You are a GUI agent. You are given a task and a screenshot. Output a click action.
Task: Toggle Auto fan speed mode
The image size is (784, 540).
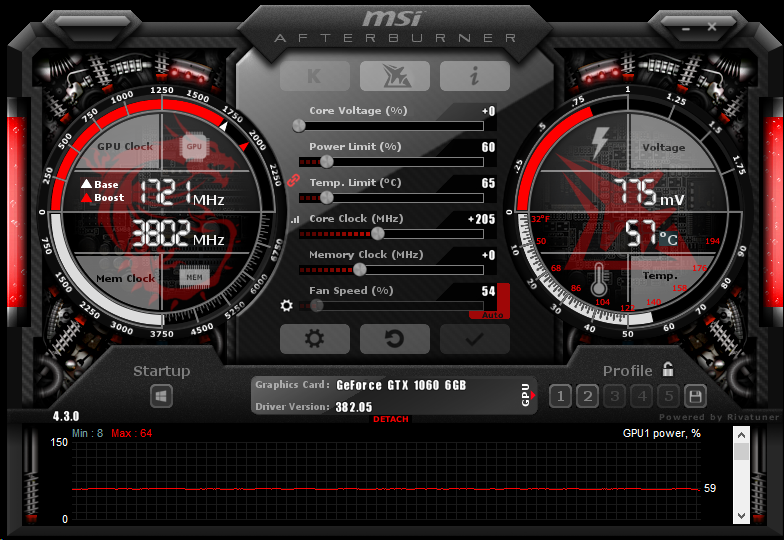coord(492,315)
